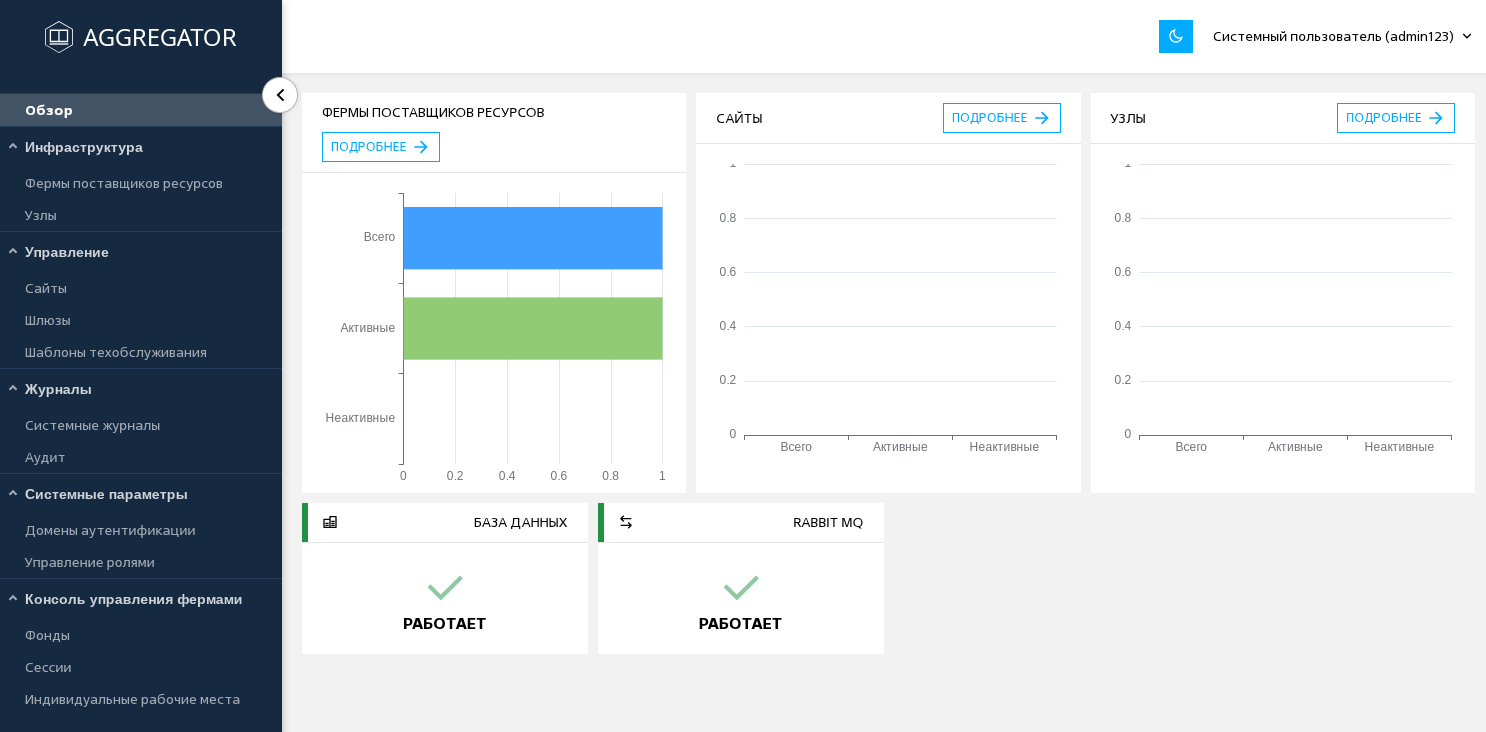Screen dimensions: 1486x732
Task: Click the database checkmark status icon
Action: tap(445, 587)
